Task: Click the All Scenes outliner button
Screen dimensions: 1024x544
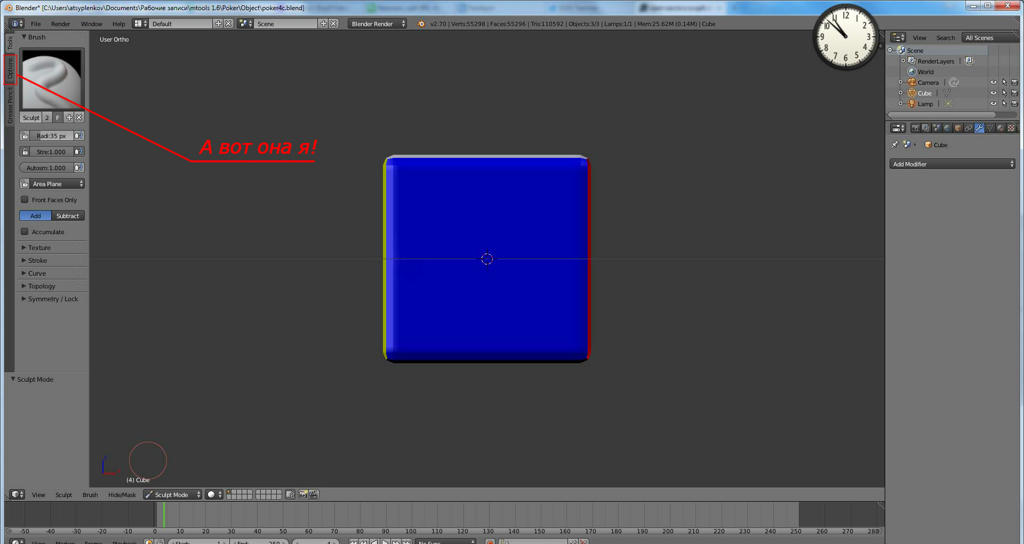Action: click(978, 38)
